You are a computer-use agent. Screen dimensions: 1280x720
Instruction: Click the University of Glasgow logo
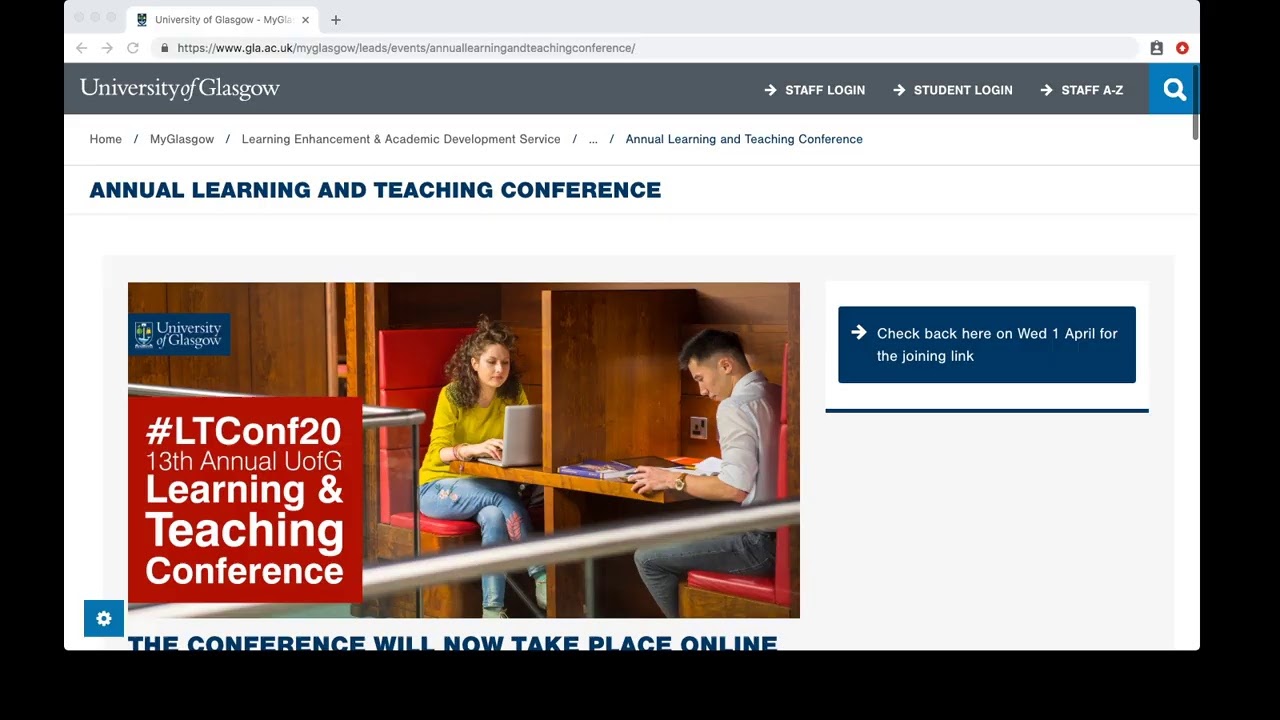[x=180, y=89]
